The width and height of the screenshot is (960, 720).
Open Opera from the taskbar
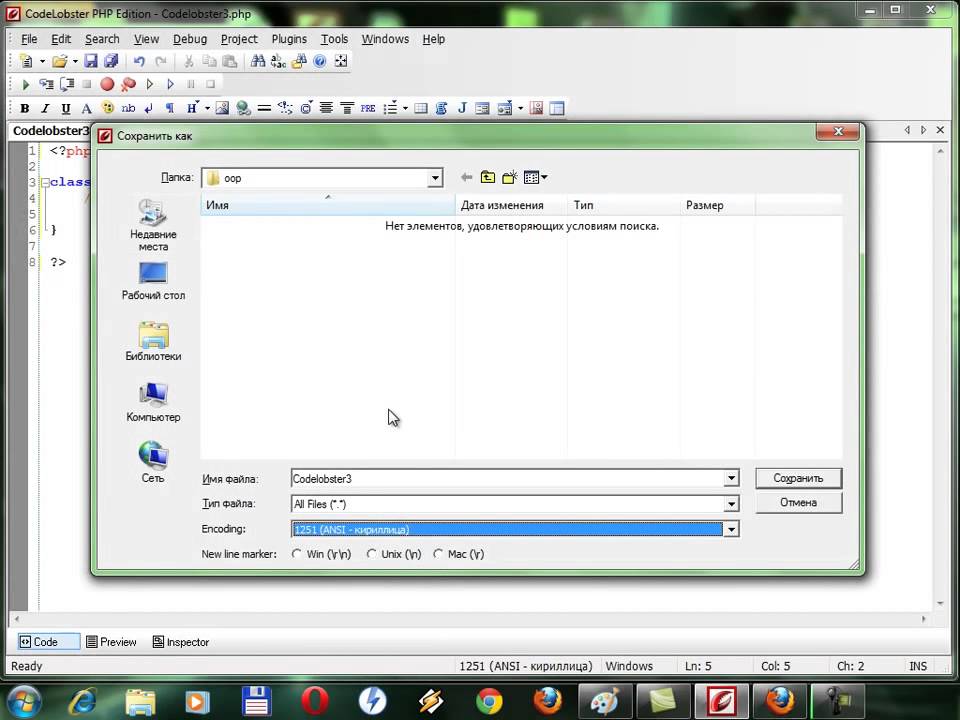coord(315,700)
